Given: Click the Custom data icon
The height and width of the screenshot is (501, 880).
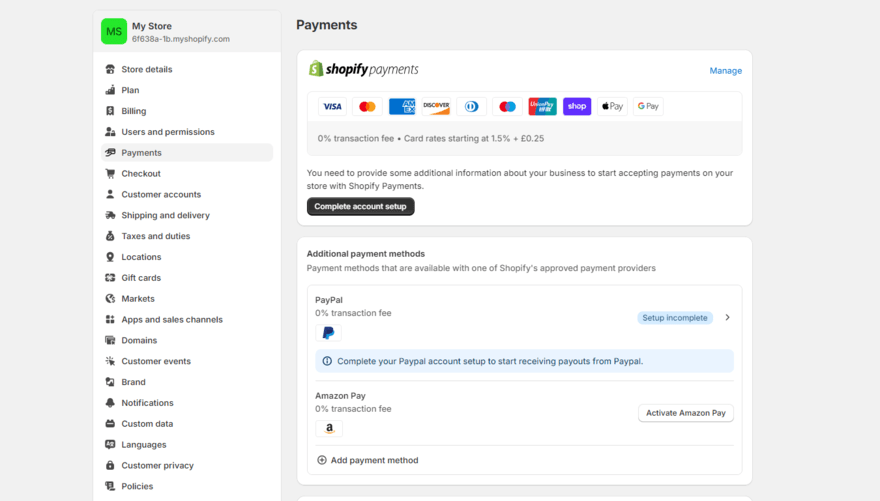Looking at the screenshot, I should coord(110,424).
